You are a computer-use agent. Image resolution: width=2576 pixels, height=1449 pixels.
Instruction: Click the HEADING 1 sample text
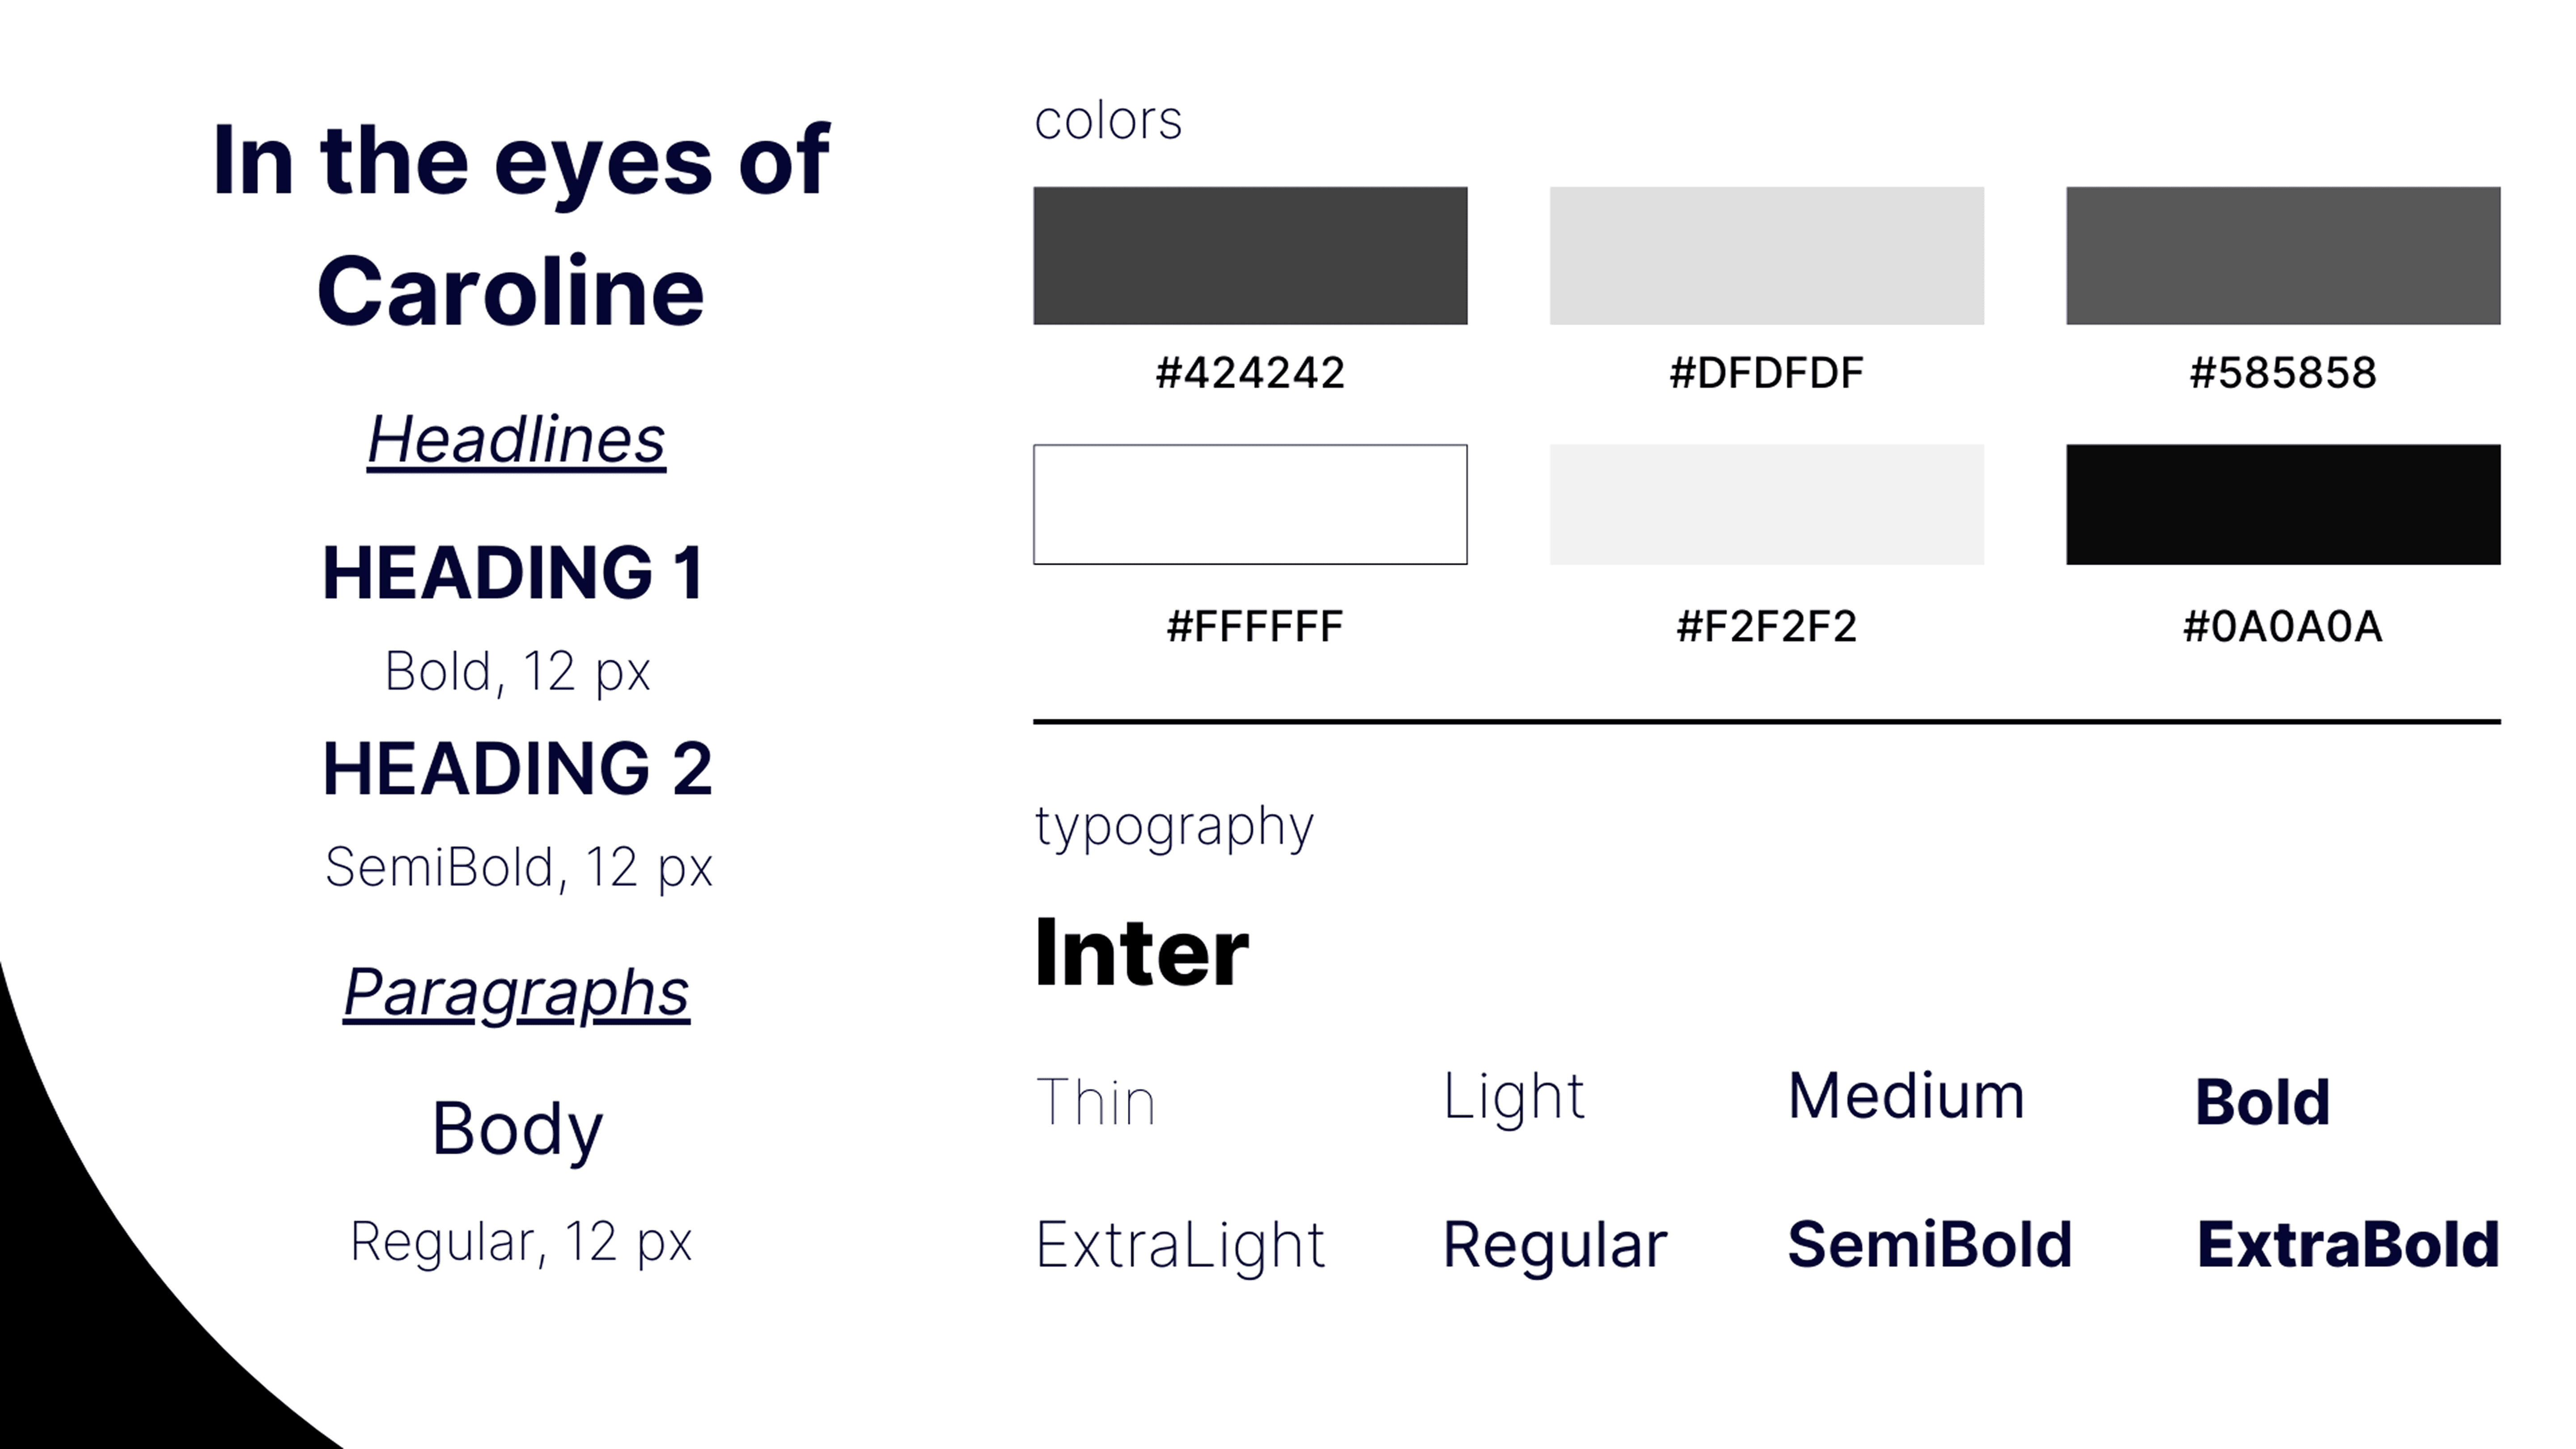coord(514,573)
